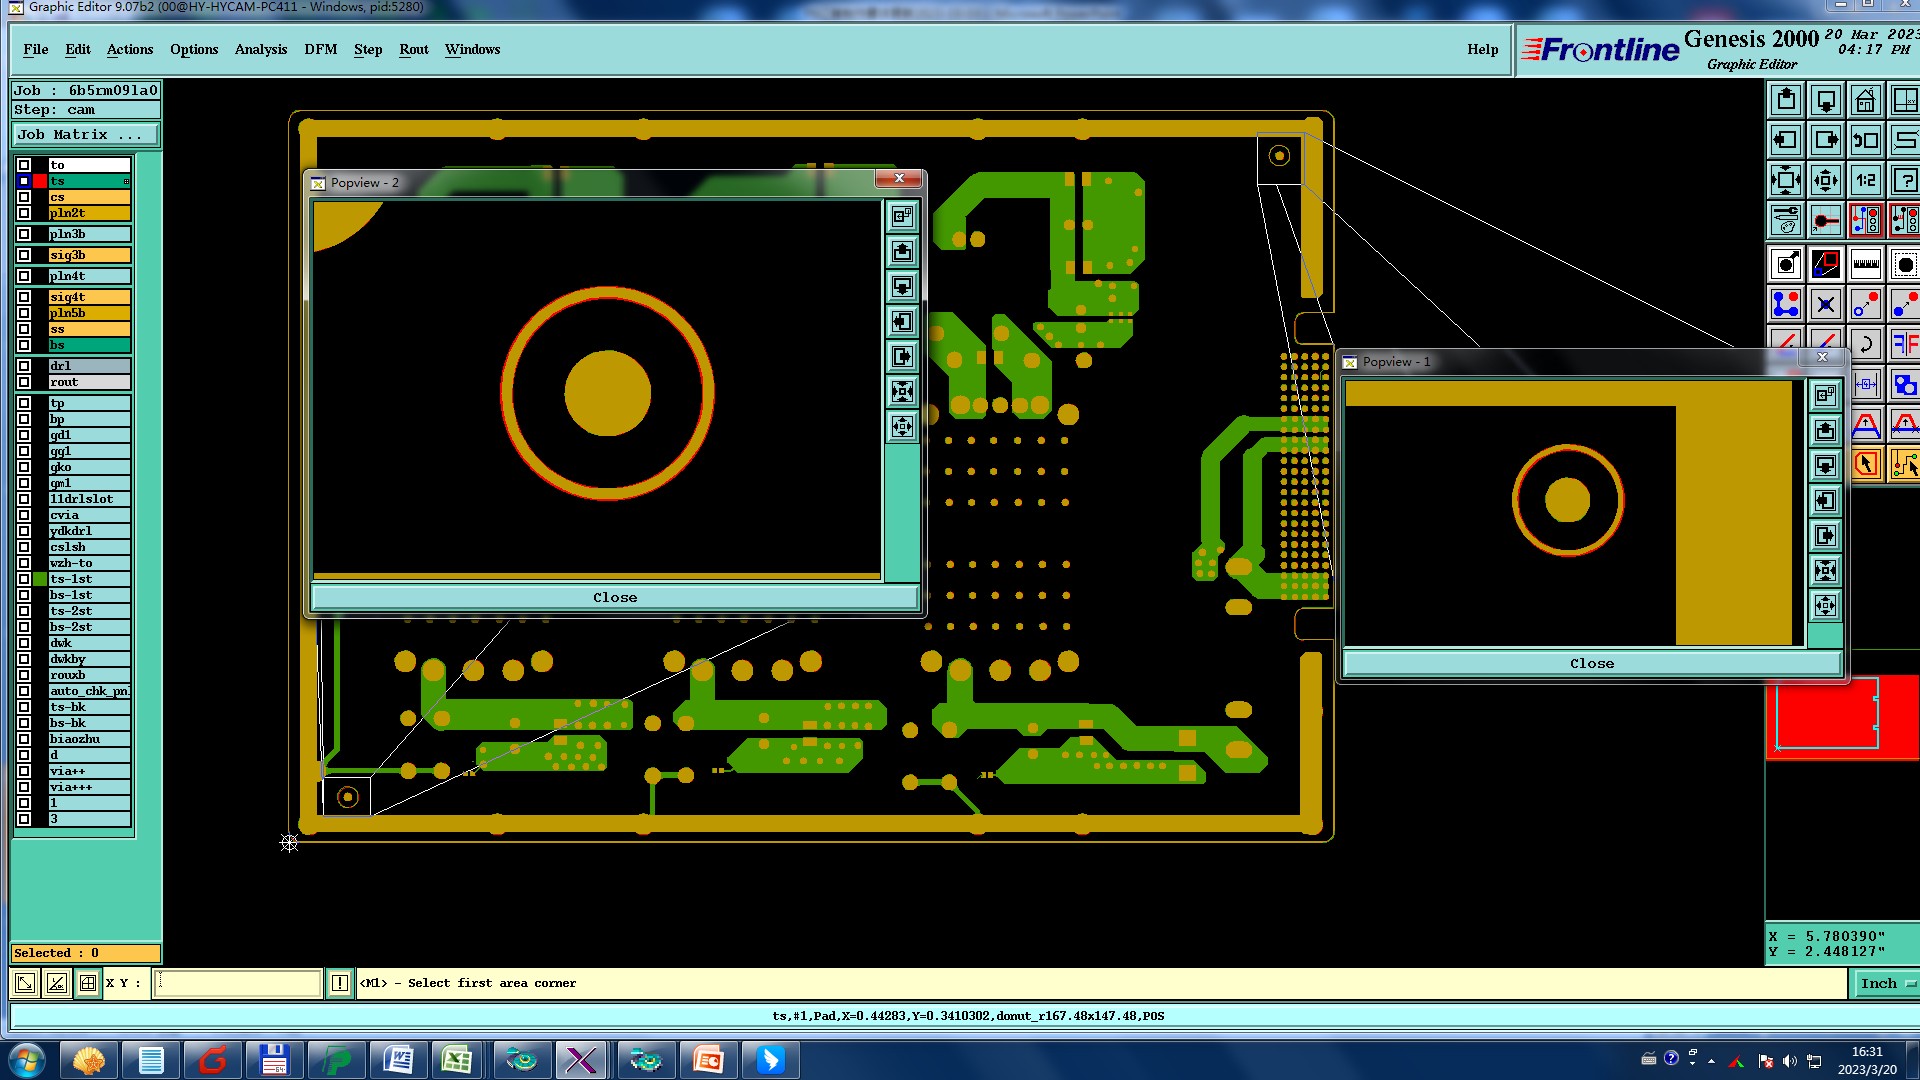Screen dimensions: 1920x1080
Task: Open the Inch units dropdown
Action: (1886, 984)
